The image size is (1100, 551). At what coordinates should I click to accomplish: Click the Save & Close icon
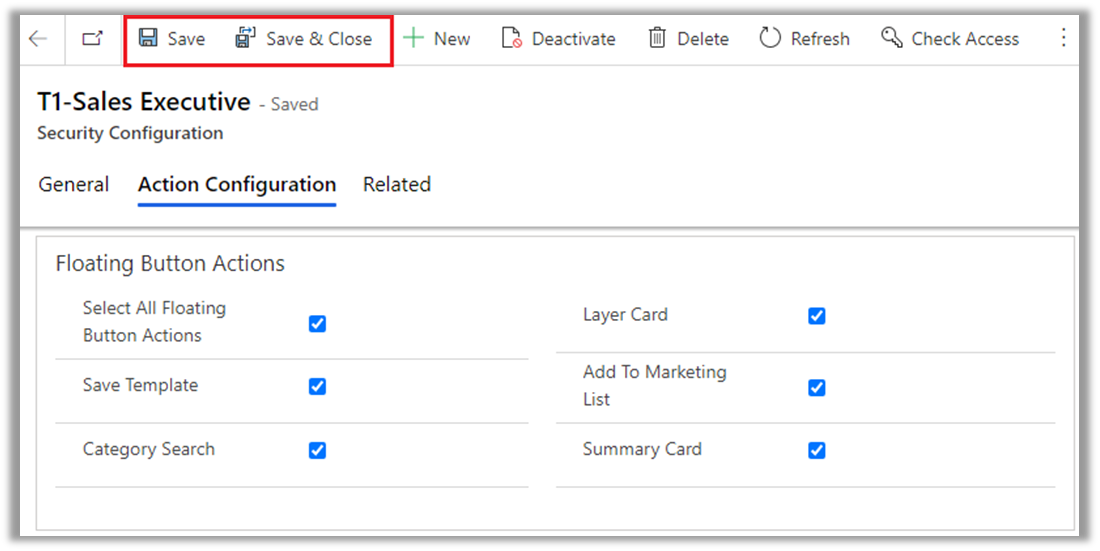[245, 39]
